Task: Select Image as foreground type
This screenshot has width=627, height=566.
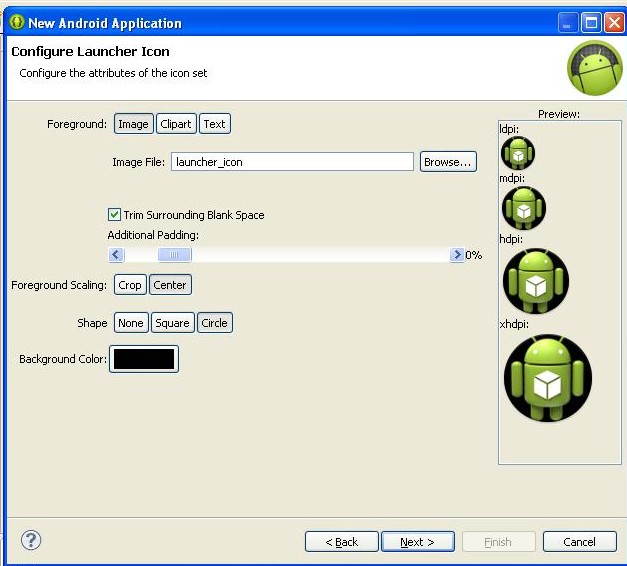Action: point(134,124)
